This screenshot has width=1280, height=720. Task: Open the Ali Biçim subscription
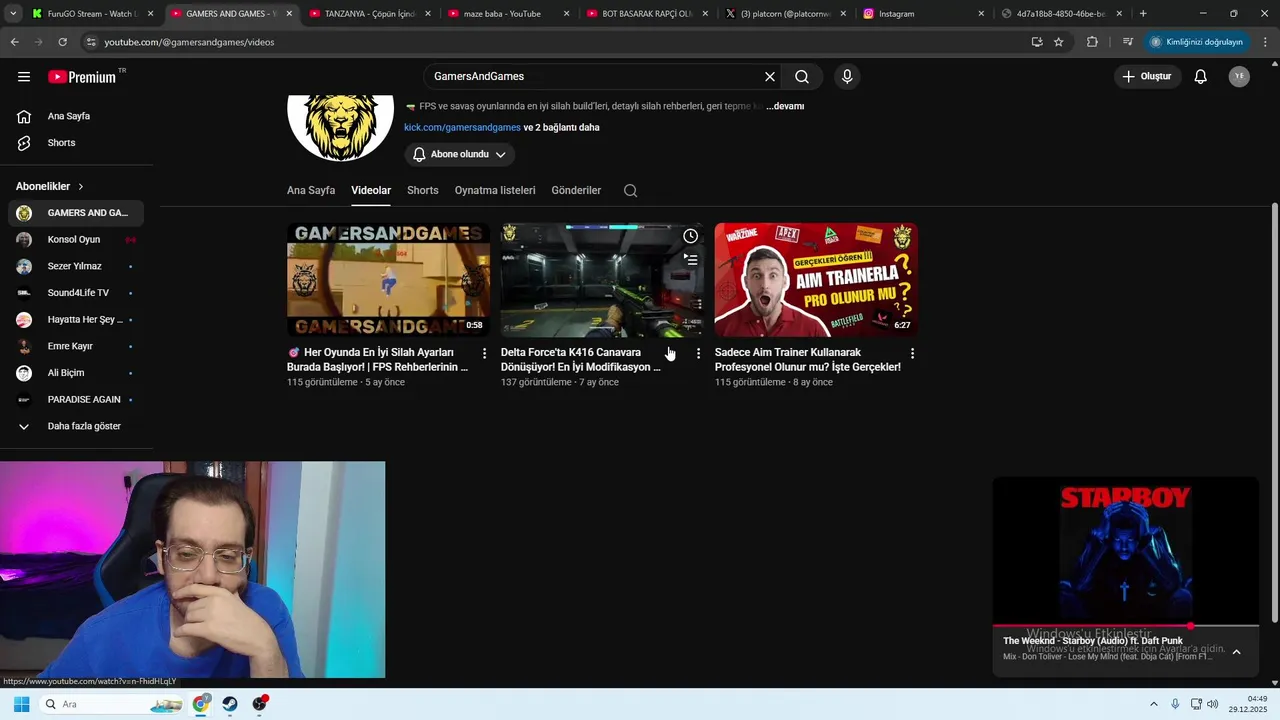pyautogui.click(x=76, y=373)
